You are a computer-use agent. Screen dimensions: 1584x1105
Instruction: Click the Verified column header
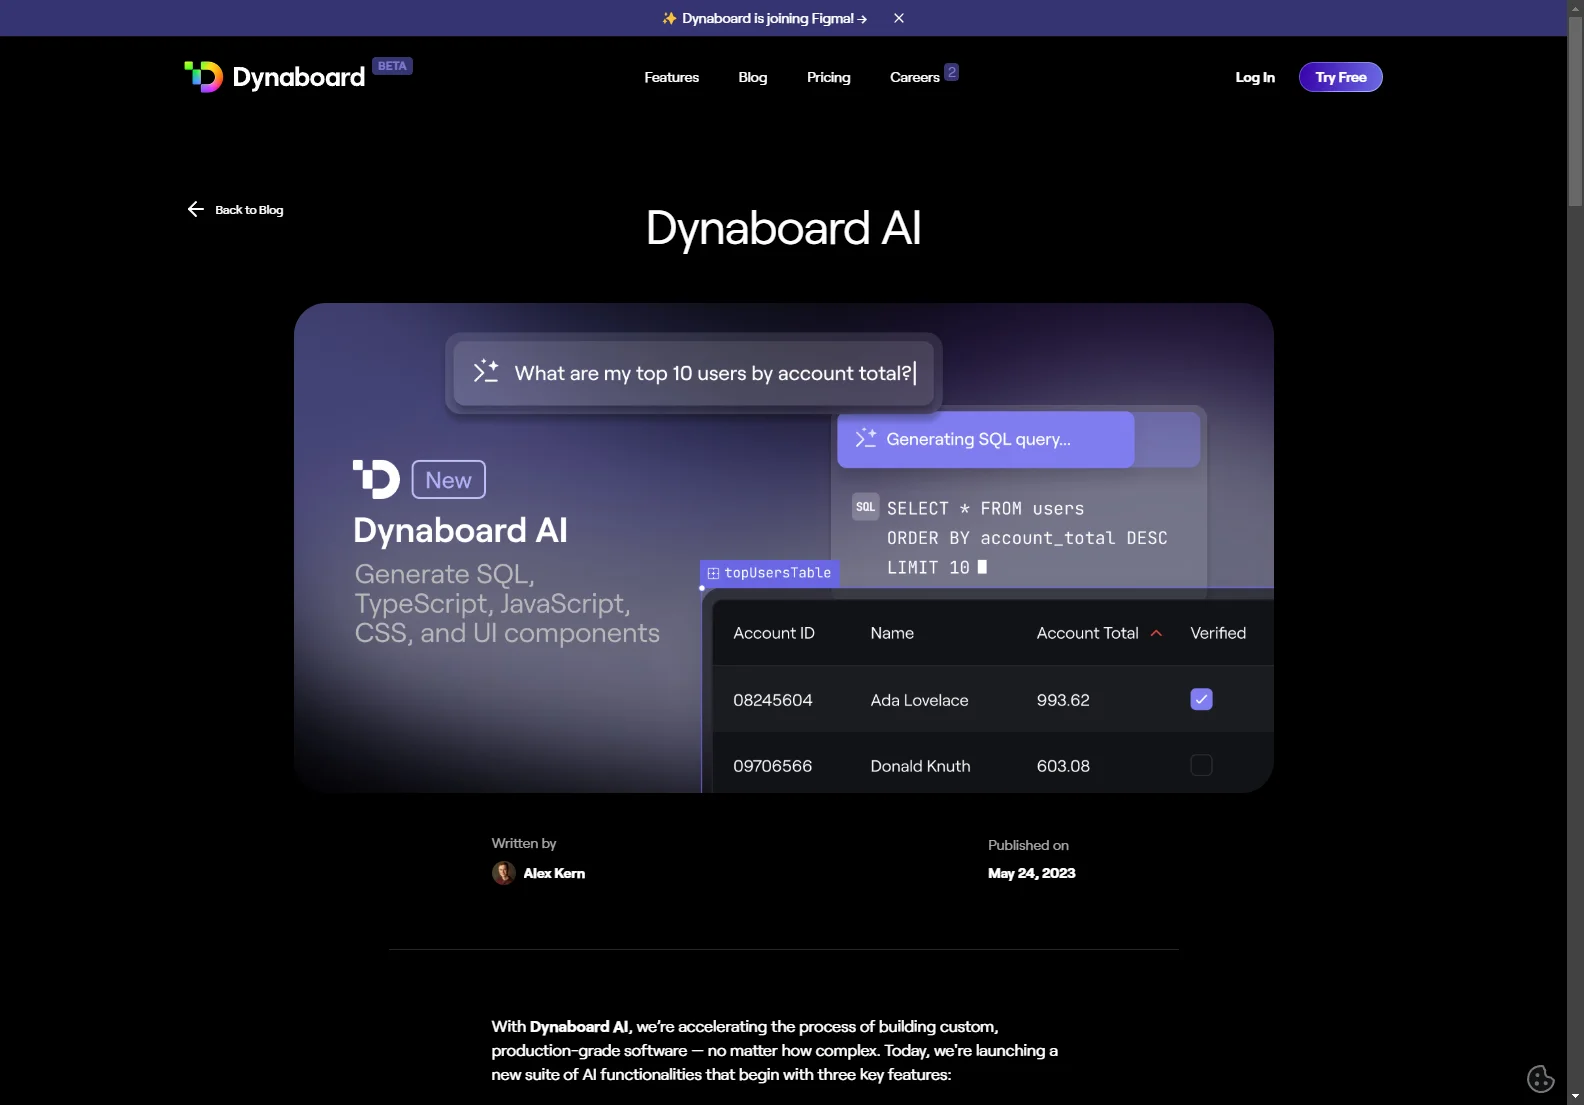point(1218,633)
